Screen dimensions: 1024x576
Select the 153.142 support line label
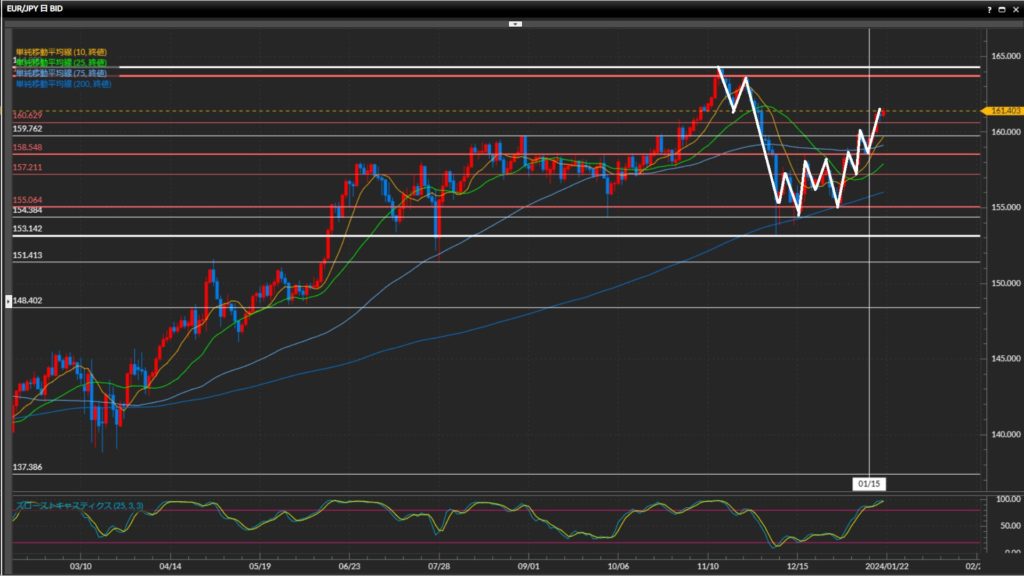coord(27,229)
